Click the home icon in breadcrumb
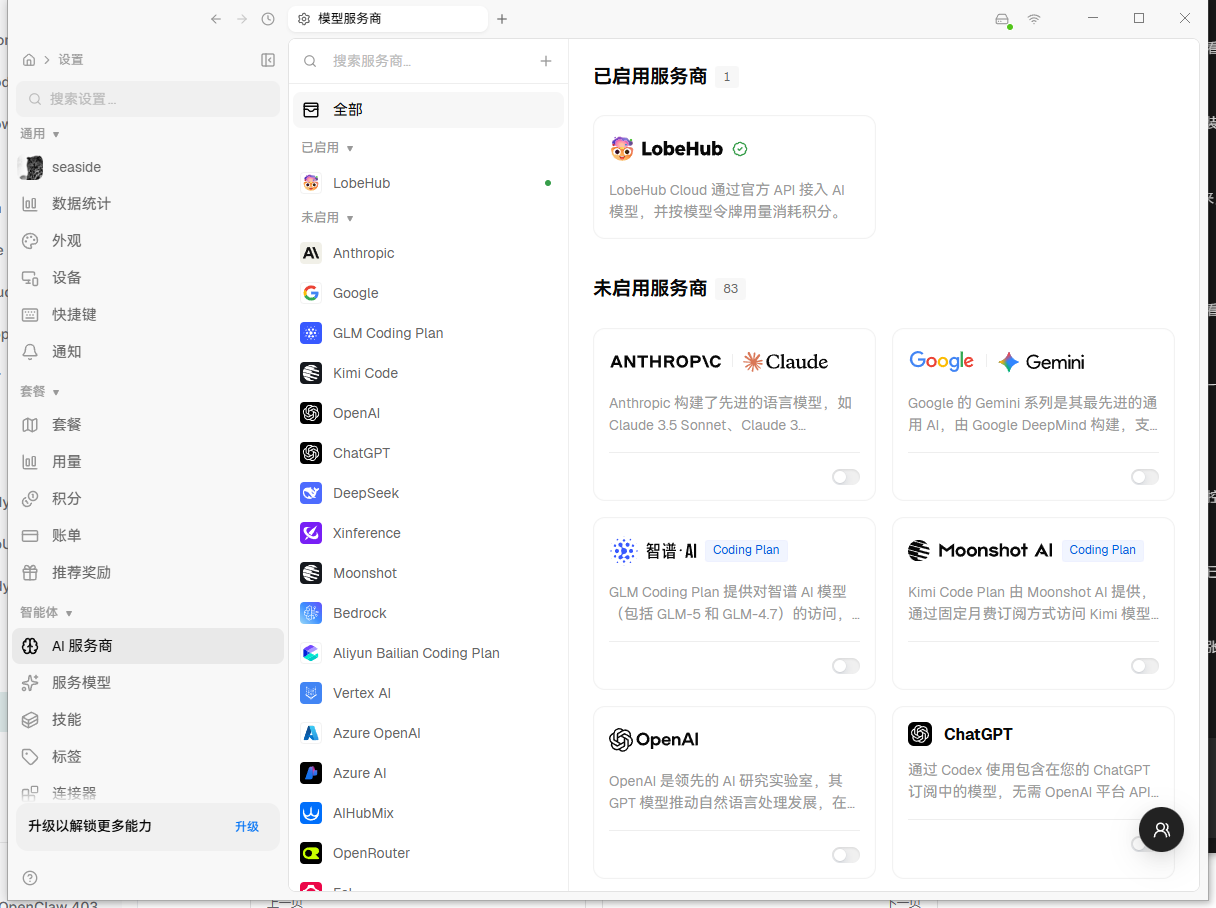Viewport: 1216px width, 908px height. pyautogui.click(x=29, y=60)
